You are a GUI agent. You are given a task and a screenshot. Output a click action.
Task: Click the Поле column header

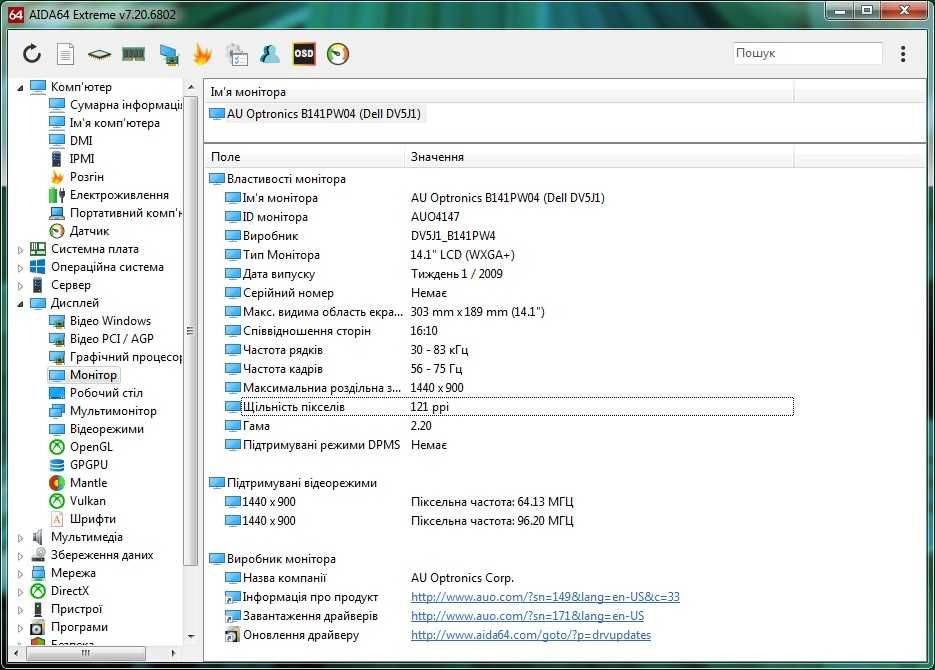(x=305, y=157)
